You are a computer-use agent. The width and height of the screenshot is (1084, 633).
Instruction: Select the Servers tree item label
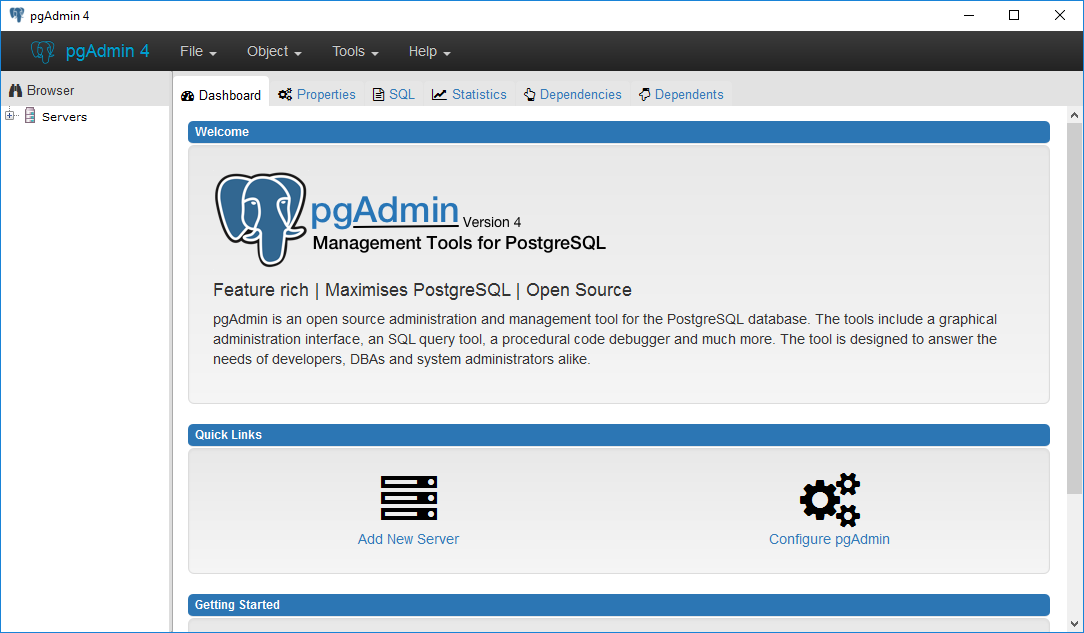click(64, 117)
